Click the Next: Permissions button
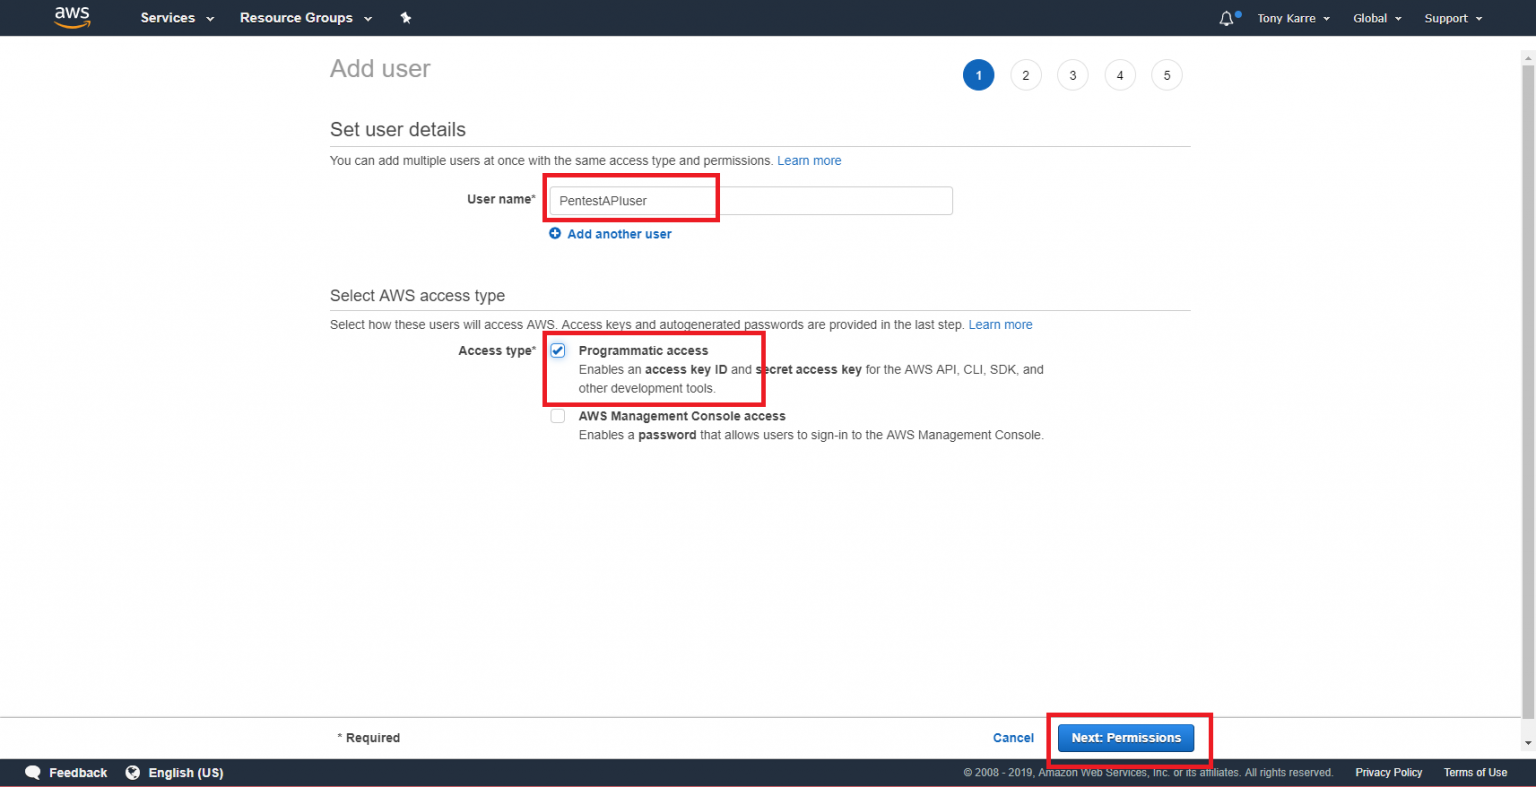The height and width of the screenshot is (787, 1536). click(1126, 738)
